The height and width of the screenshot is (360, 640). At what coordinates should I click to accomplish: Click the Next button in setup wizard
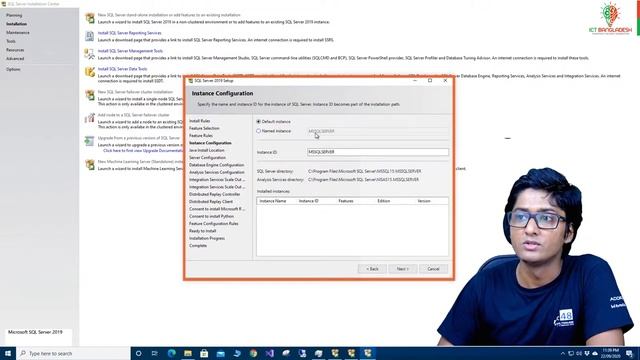pos(402,269)
